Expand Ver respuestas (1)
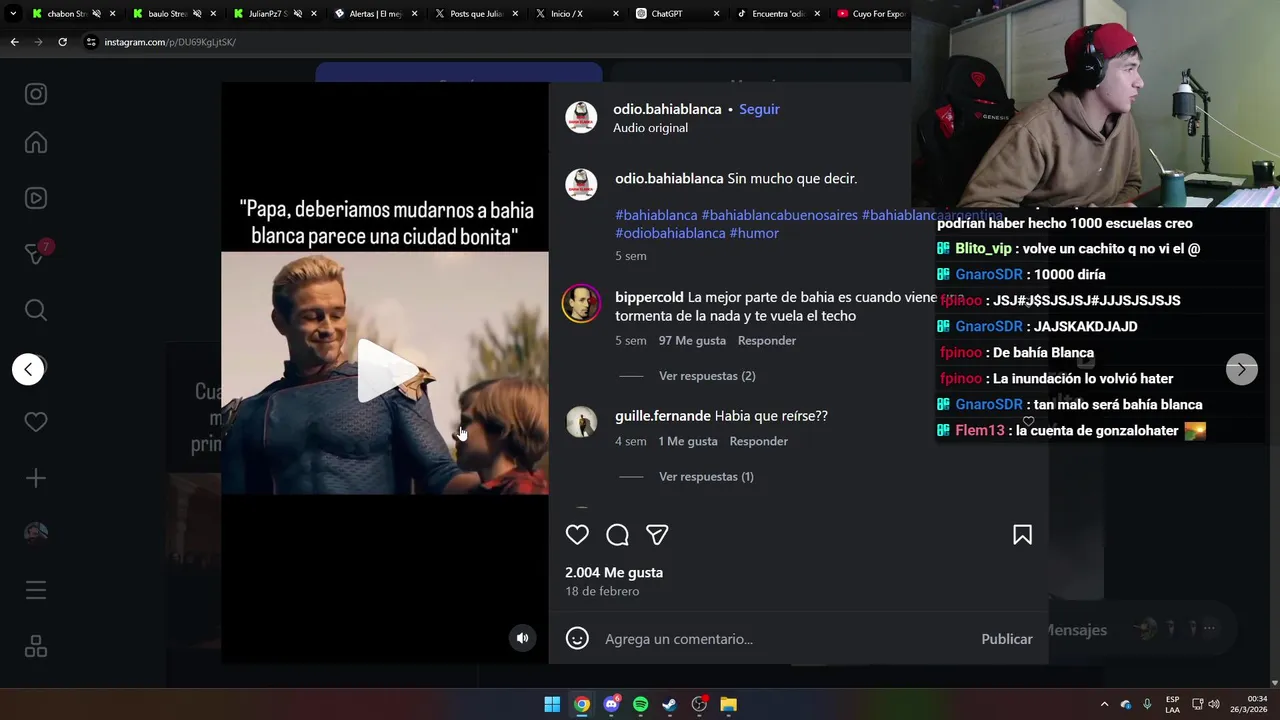This screenshot has width=1280, height=720. pos(706,477)
